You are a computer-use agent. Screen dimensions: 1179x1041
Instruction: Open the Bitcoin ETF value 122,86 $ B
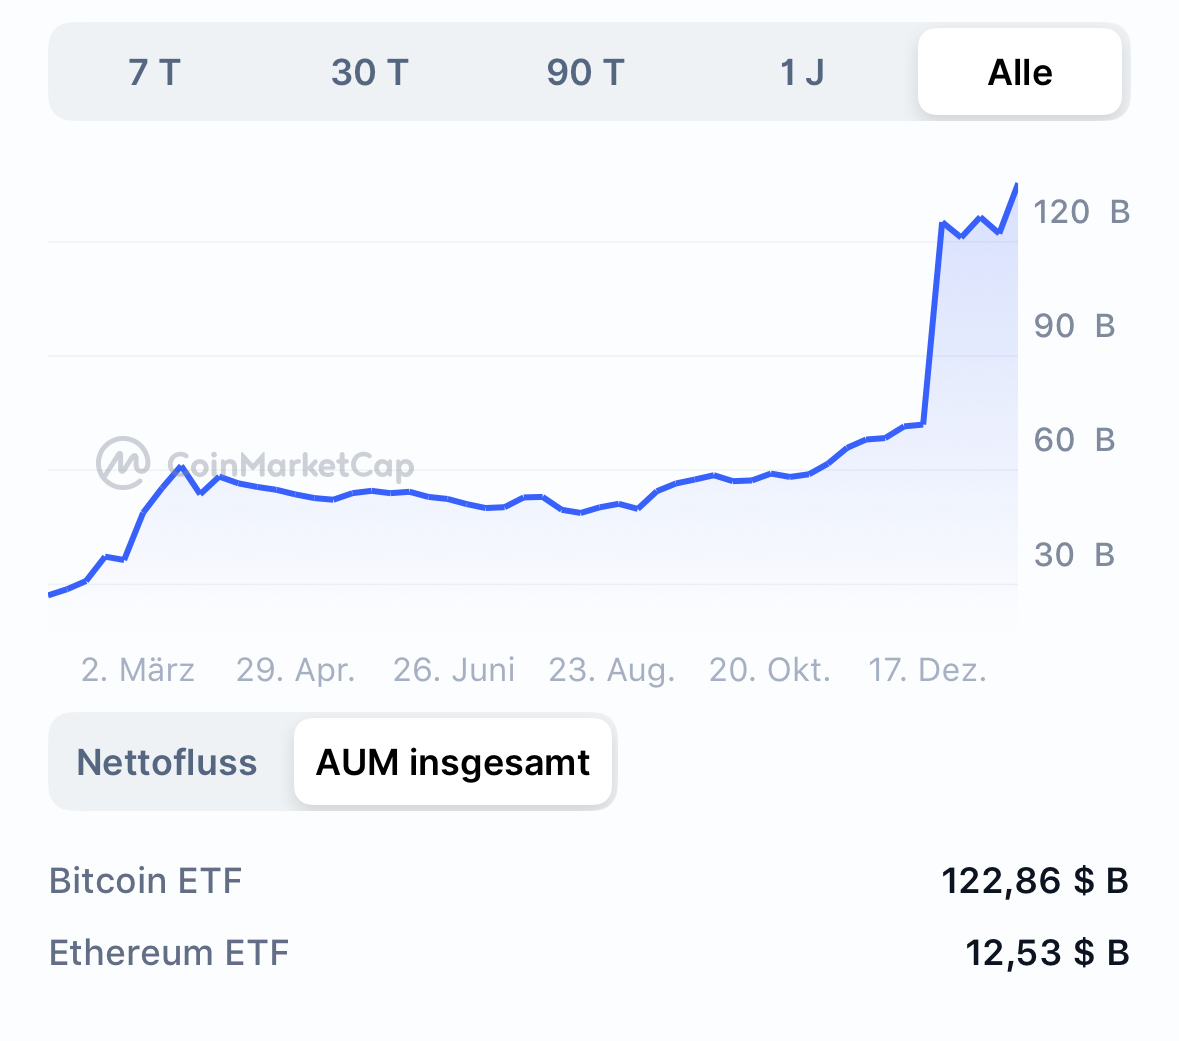coord(1035,881)
